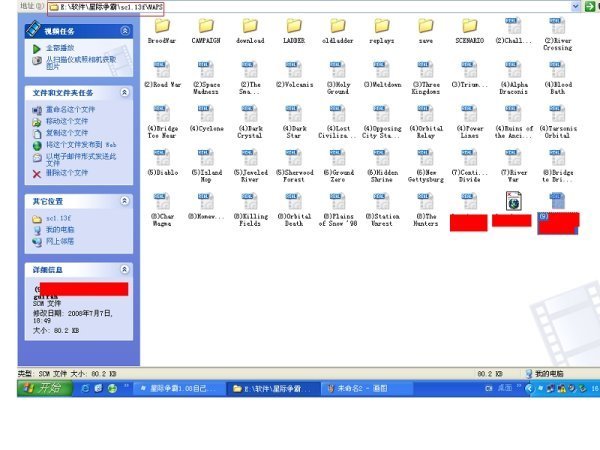Select the (4)Blood Bath map file
Viewport: 600px width, 450px height.
[x=558, y=78]
